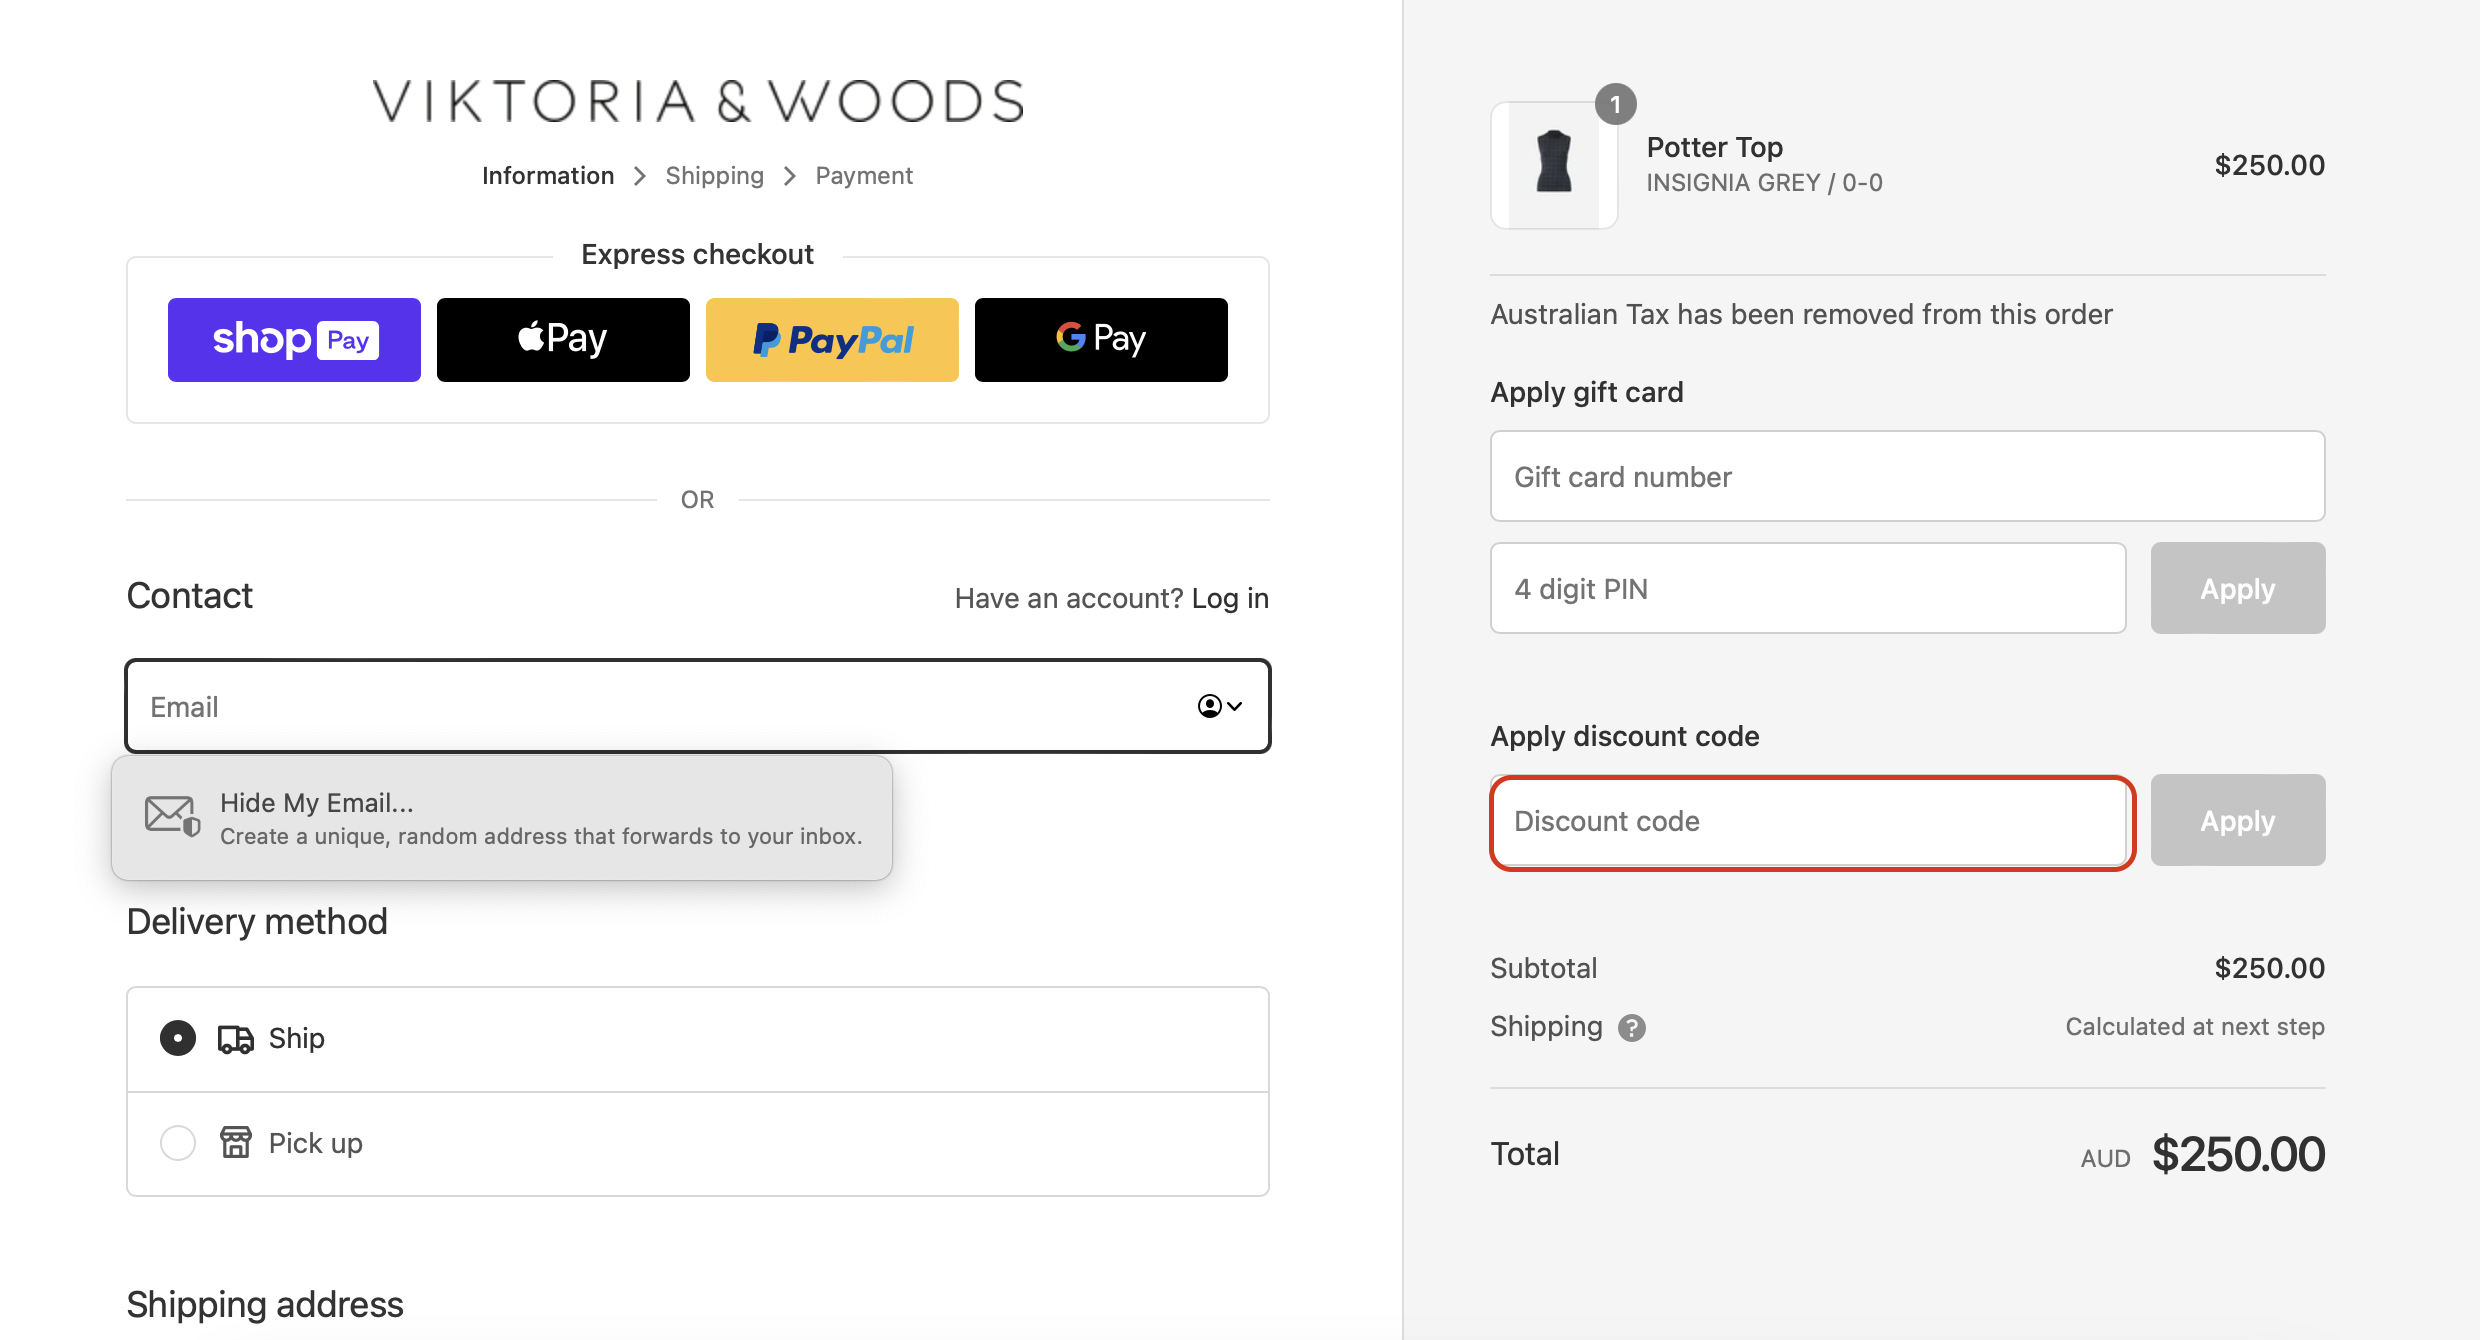
Task: Click the store icon beside Pick up
Action: point(234,1142)
